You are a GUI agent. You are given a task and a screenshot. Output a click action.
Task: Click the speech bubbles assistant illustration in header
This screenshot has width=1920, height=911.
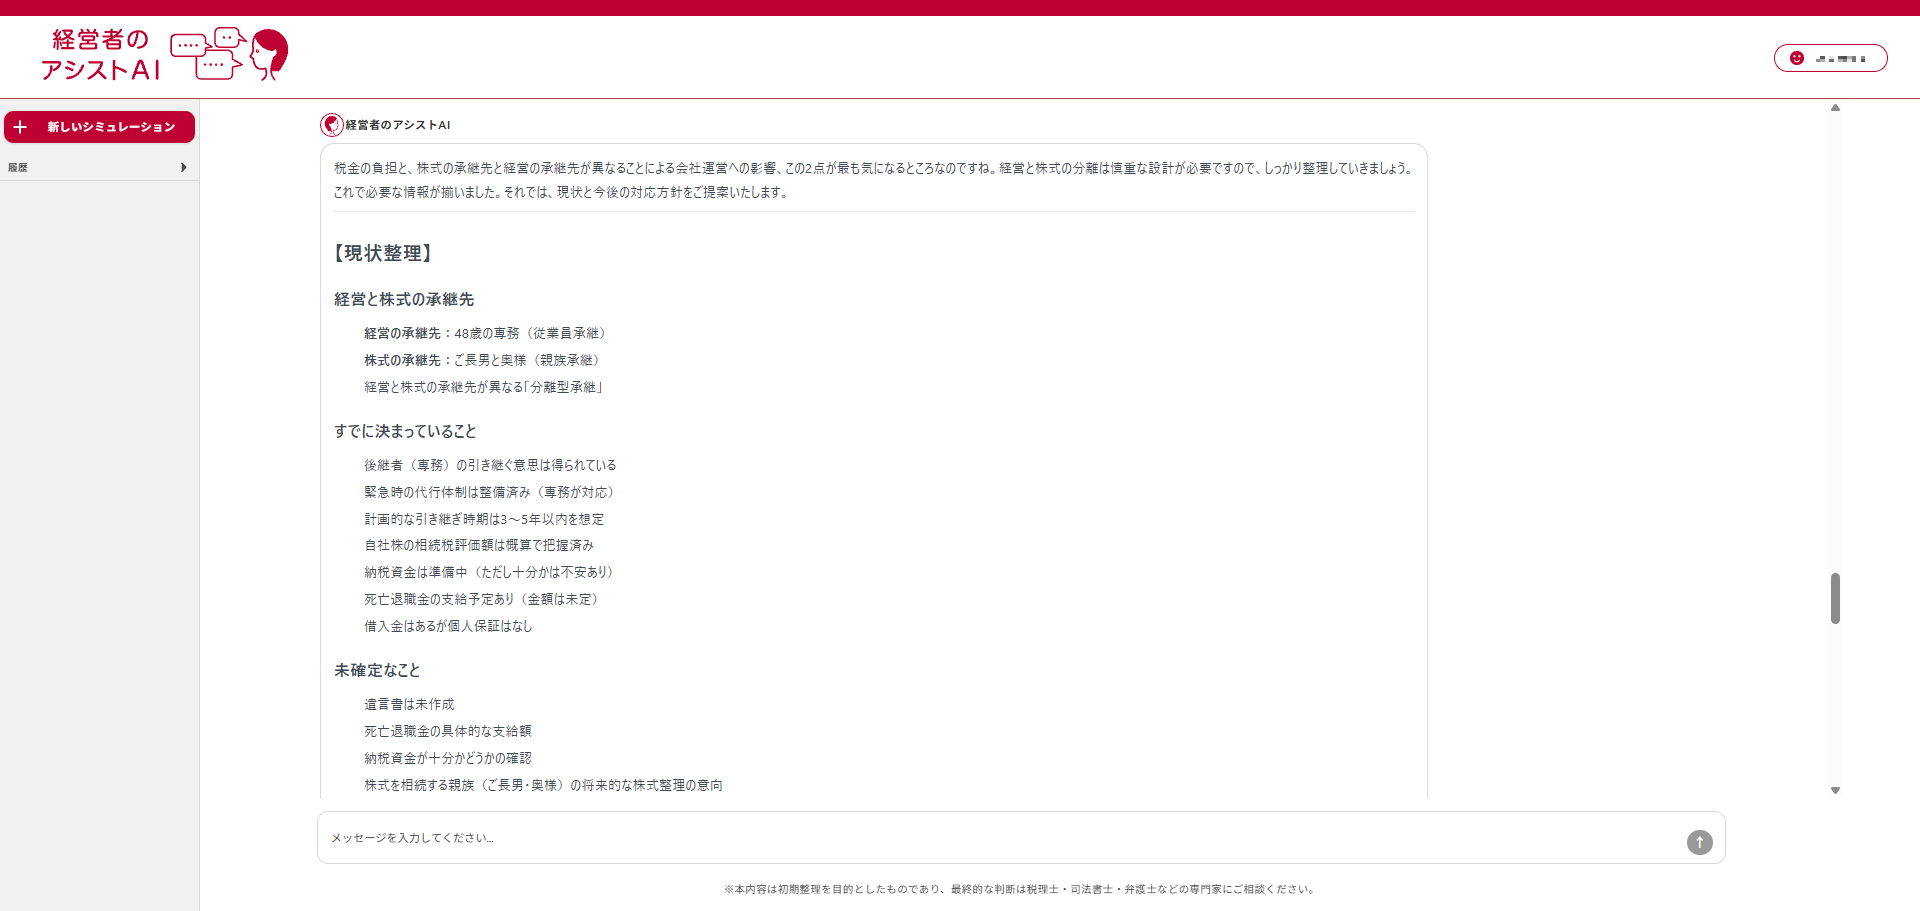coord(229,54)
